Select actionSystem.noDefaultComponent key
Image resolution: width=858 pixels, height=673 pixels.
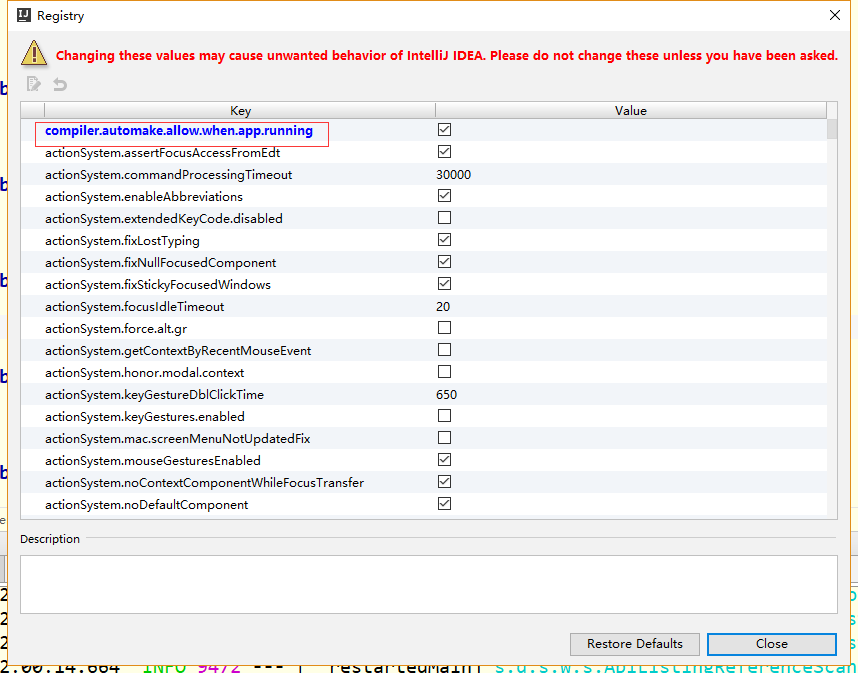click(x=147, y=504)
